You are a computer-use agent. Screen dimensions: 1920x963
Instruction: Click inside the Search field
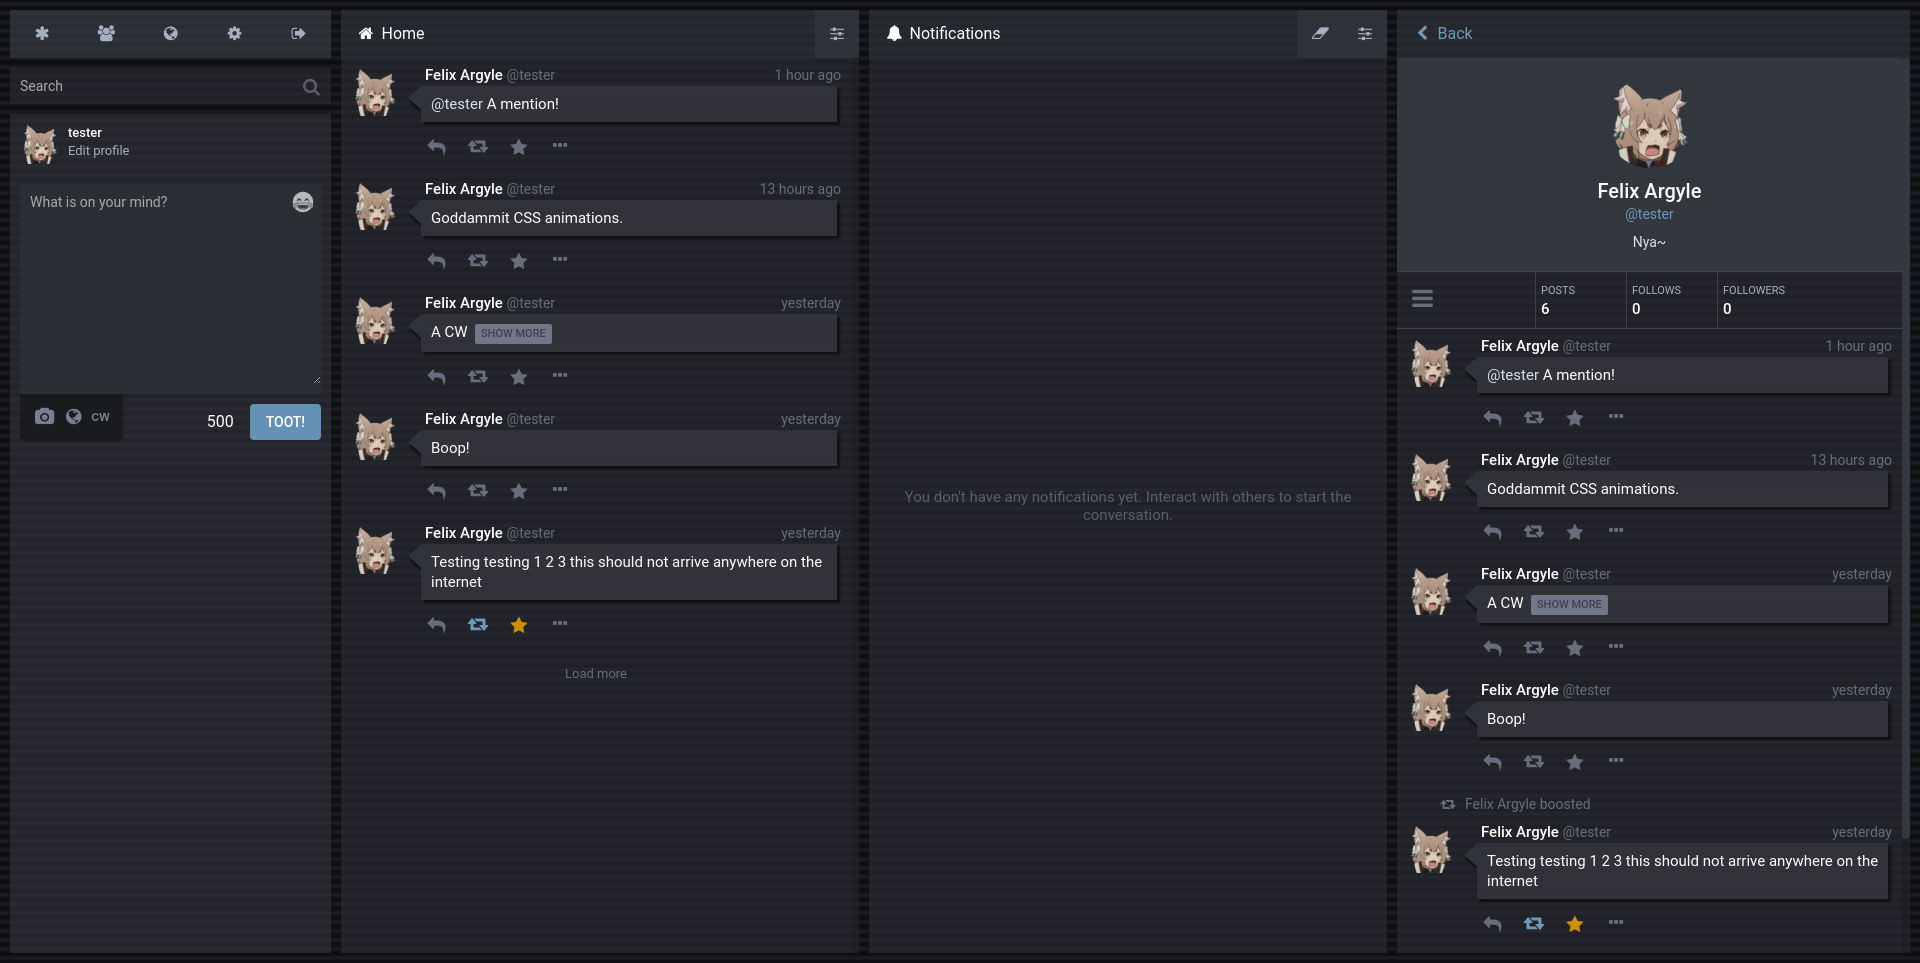point(150,86)
